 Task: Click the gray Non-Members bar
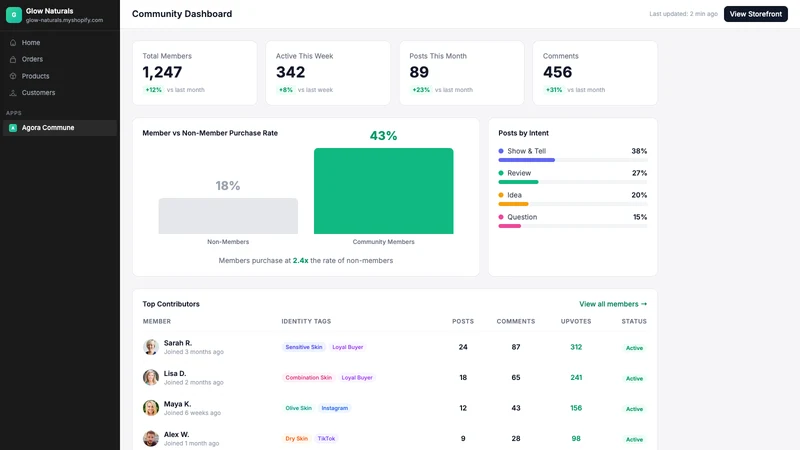(228, 216)
